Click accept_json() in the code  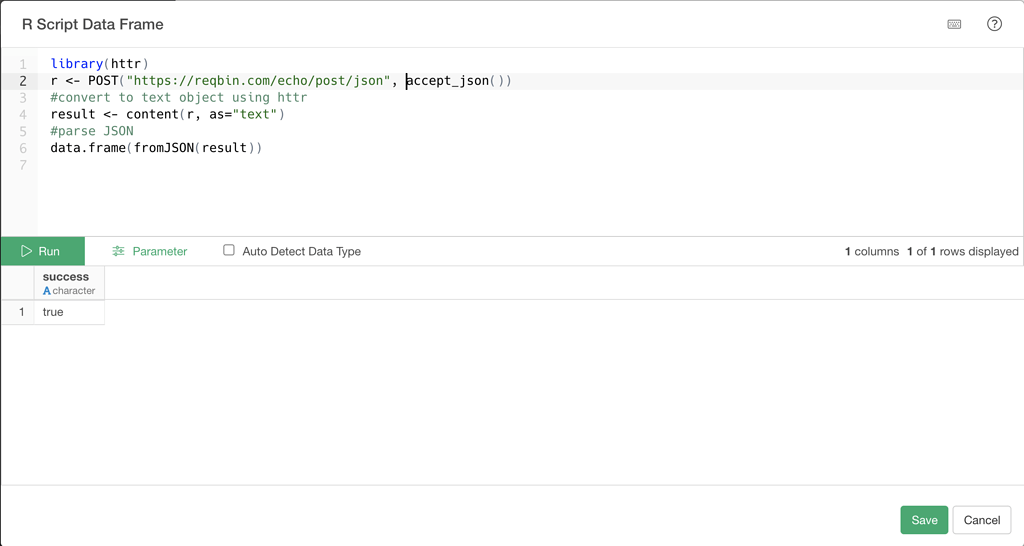point(455,81)
